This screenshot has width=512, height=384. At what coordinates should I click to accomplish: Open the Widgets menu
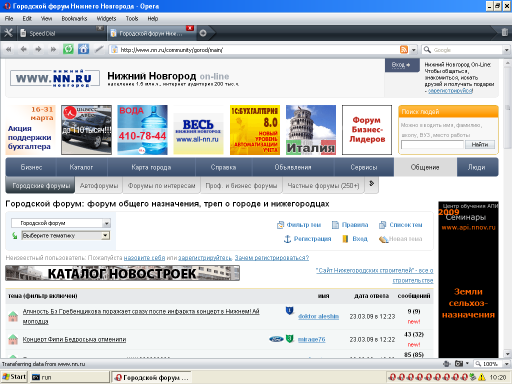tap(106, 19)
